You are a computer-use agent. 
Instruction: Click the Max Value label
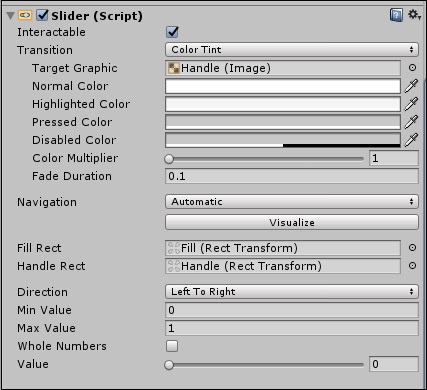coord(46,328)
